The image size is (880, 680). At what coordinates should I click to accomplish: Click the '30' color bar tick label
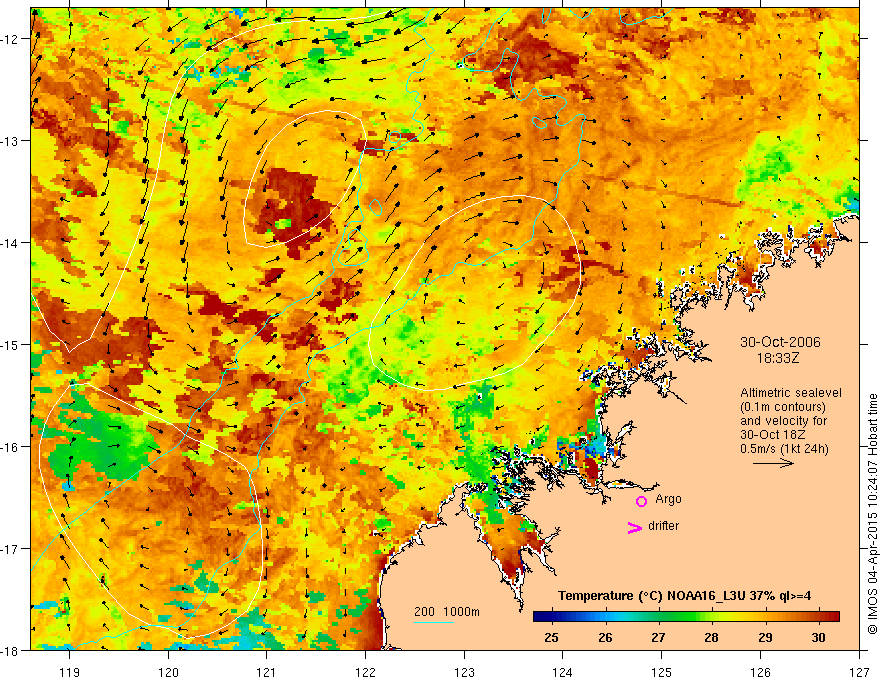coord(818,637)
